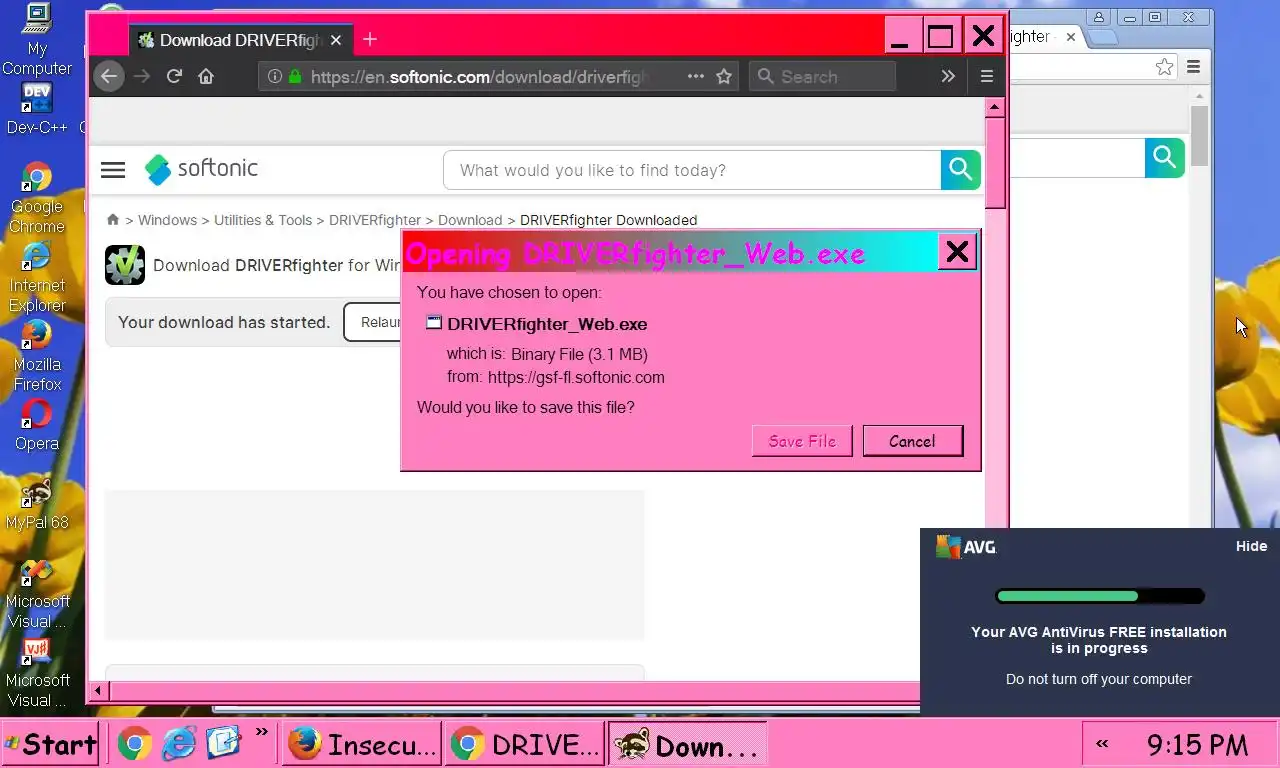Screen dimensions: 1280x768
Task: Click the Chrome window's user profile button
Action: pos(1098,17)
